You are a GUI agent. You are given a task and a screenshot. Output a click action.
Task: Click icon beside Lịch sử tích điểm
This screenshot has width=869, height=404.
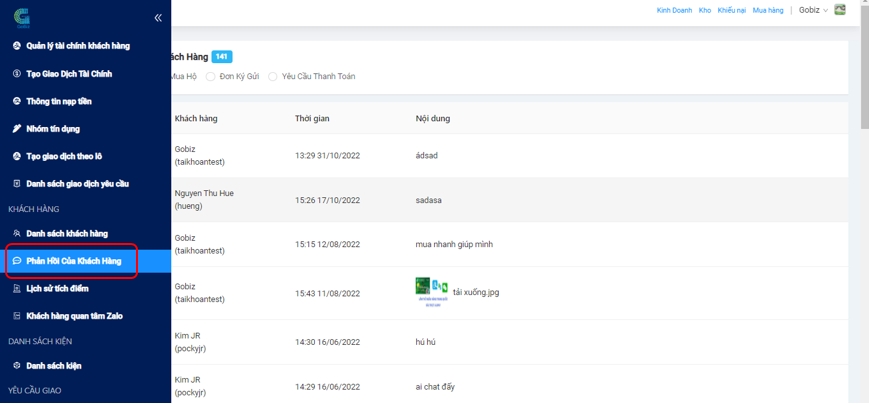point(16,289)
